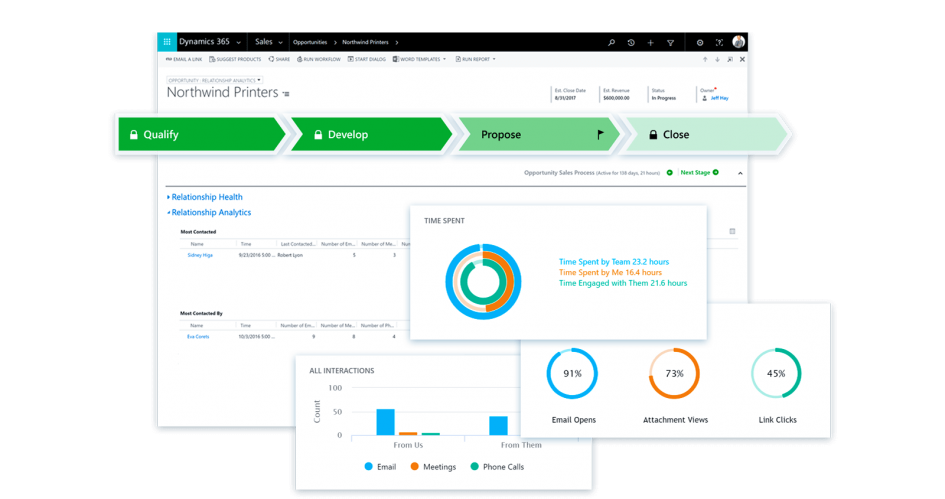Click the green previous stage arrow icon
Screen dimensions: 945x499
[670, 173]
